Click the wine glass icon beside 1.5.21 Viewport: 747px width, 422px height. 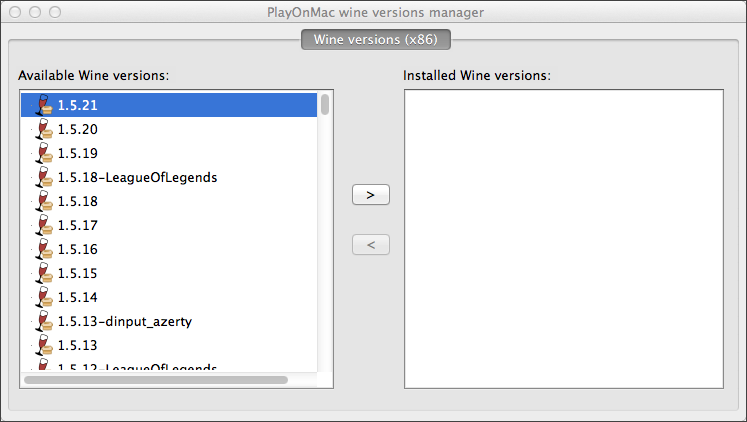click(43, 105)
